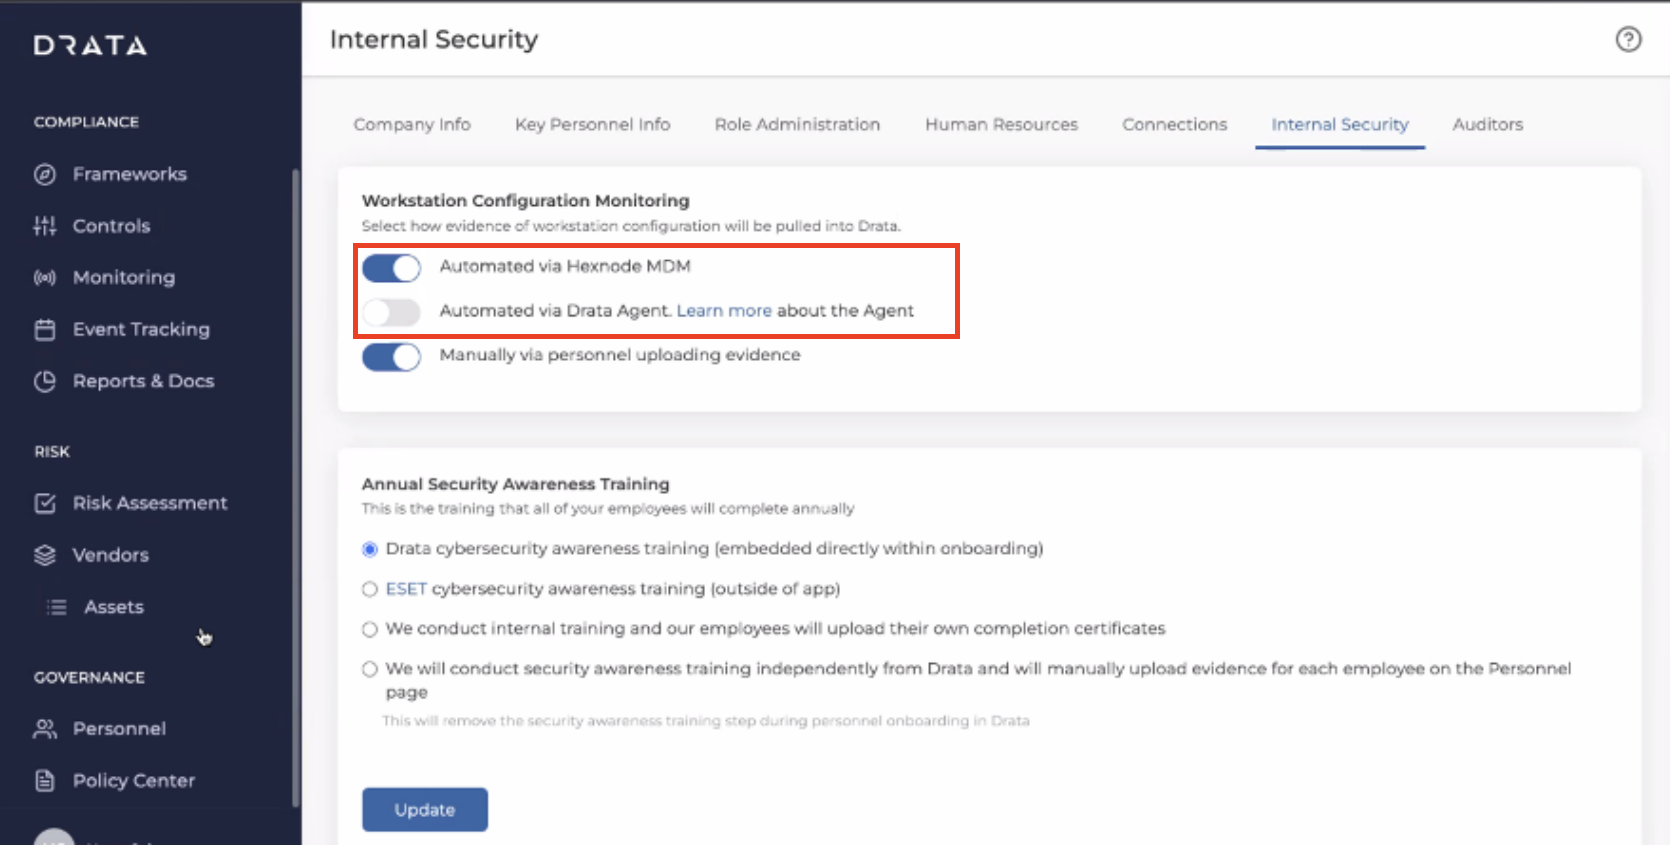
Task: Toggle Manually via personnel uploading evidence switch
Action: [391, 357]
